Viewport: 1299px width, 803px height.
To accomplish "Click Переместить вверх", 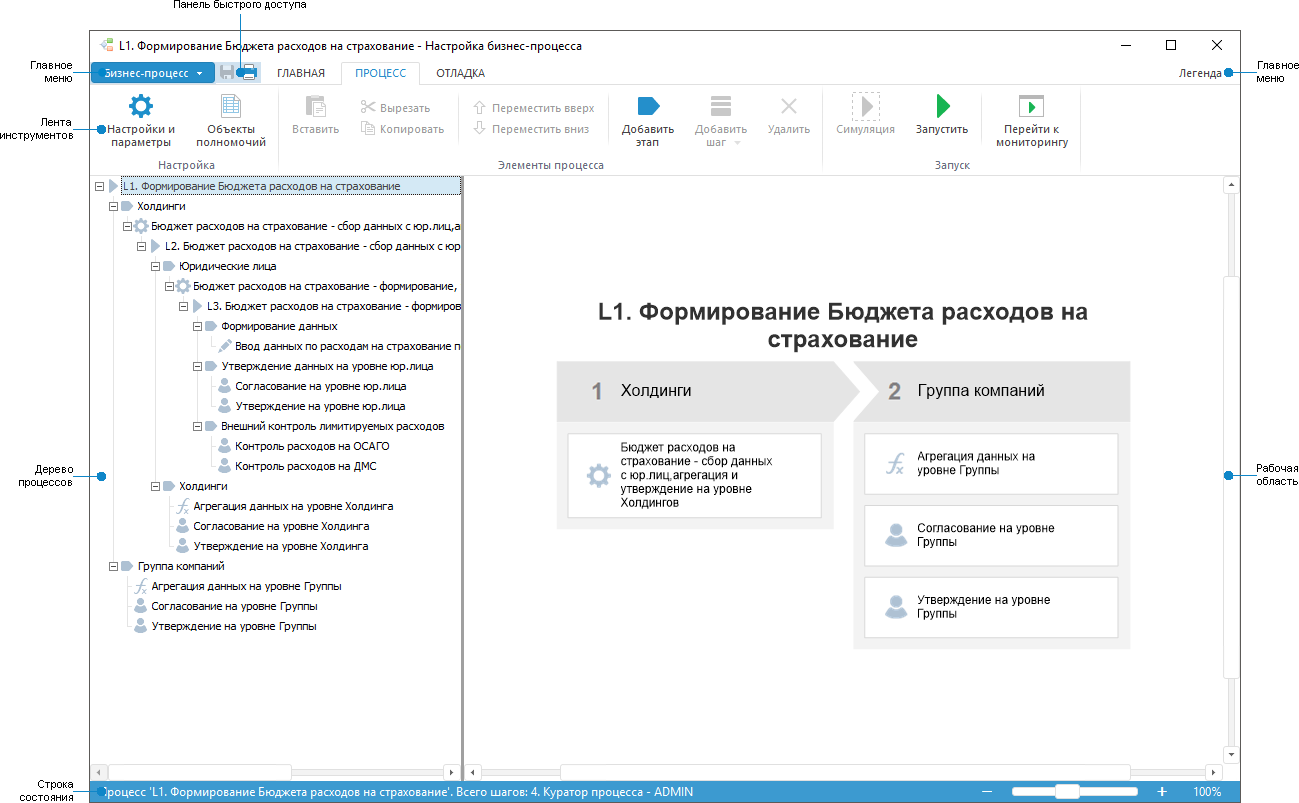I will (x=534, y=106).
